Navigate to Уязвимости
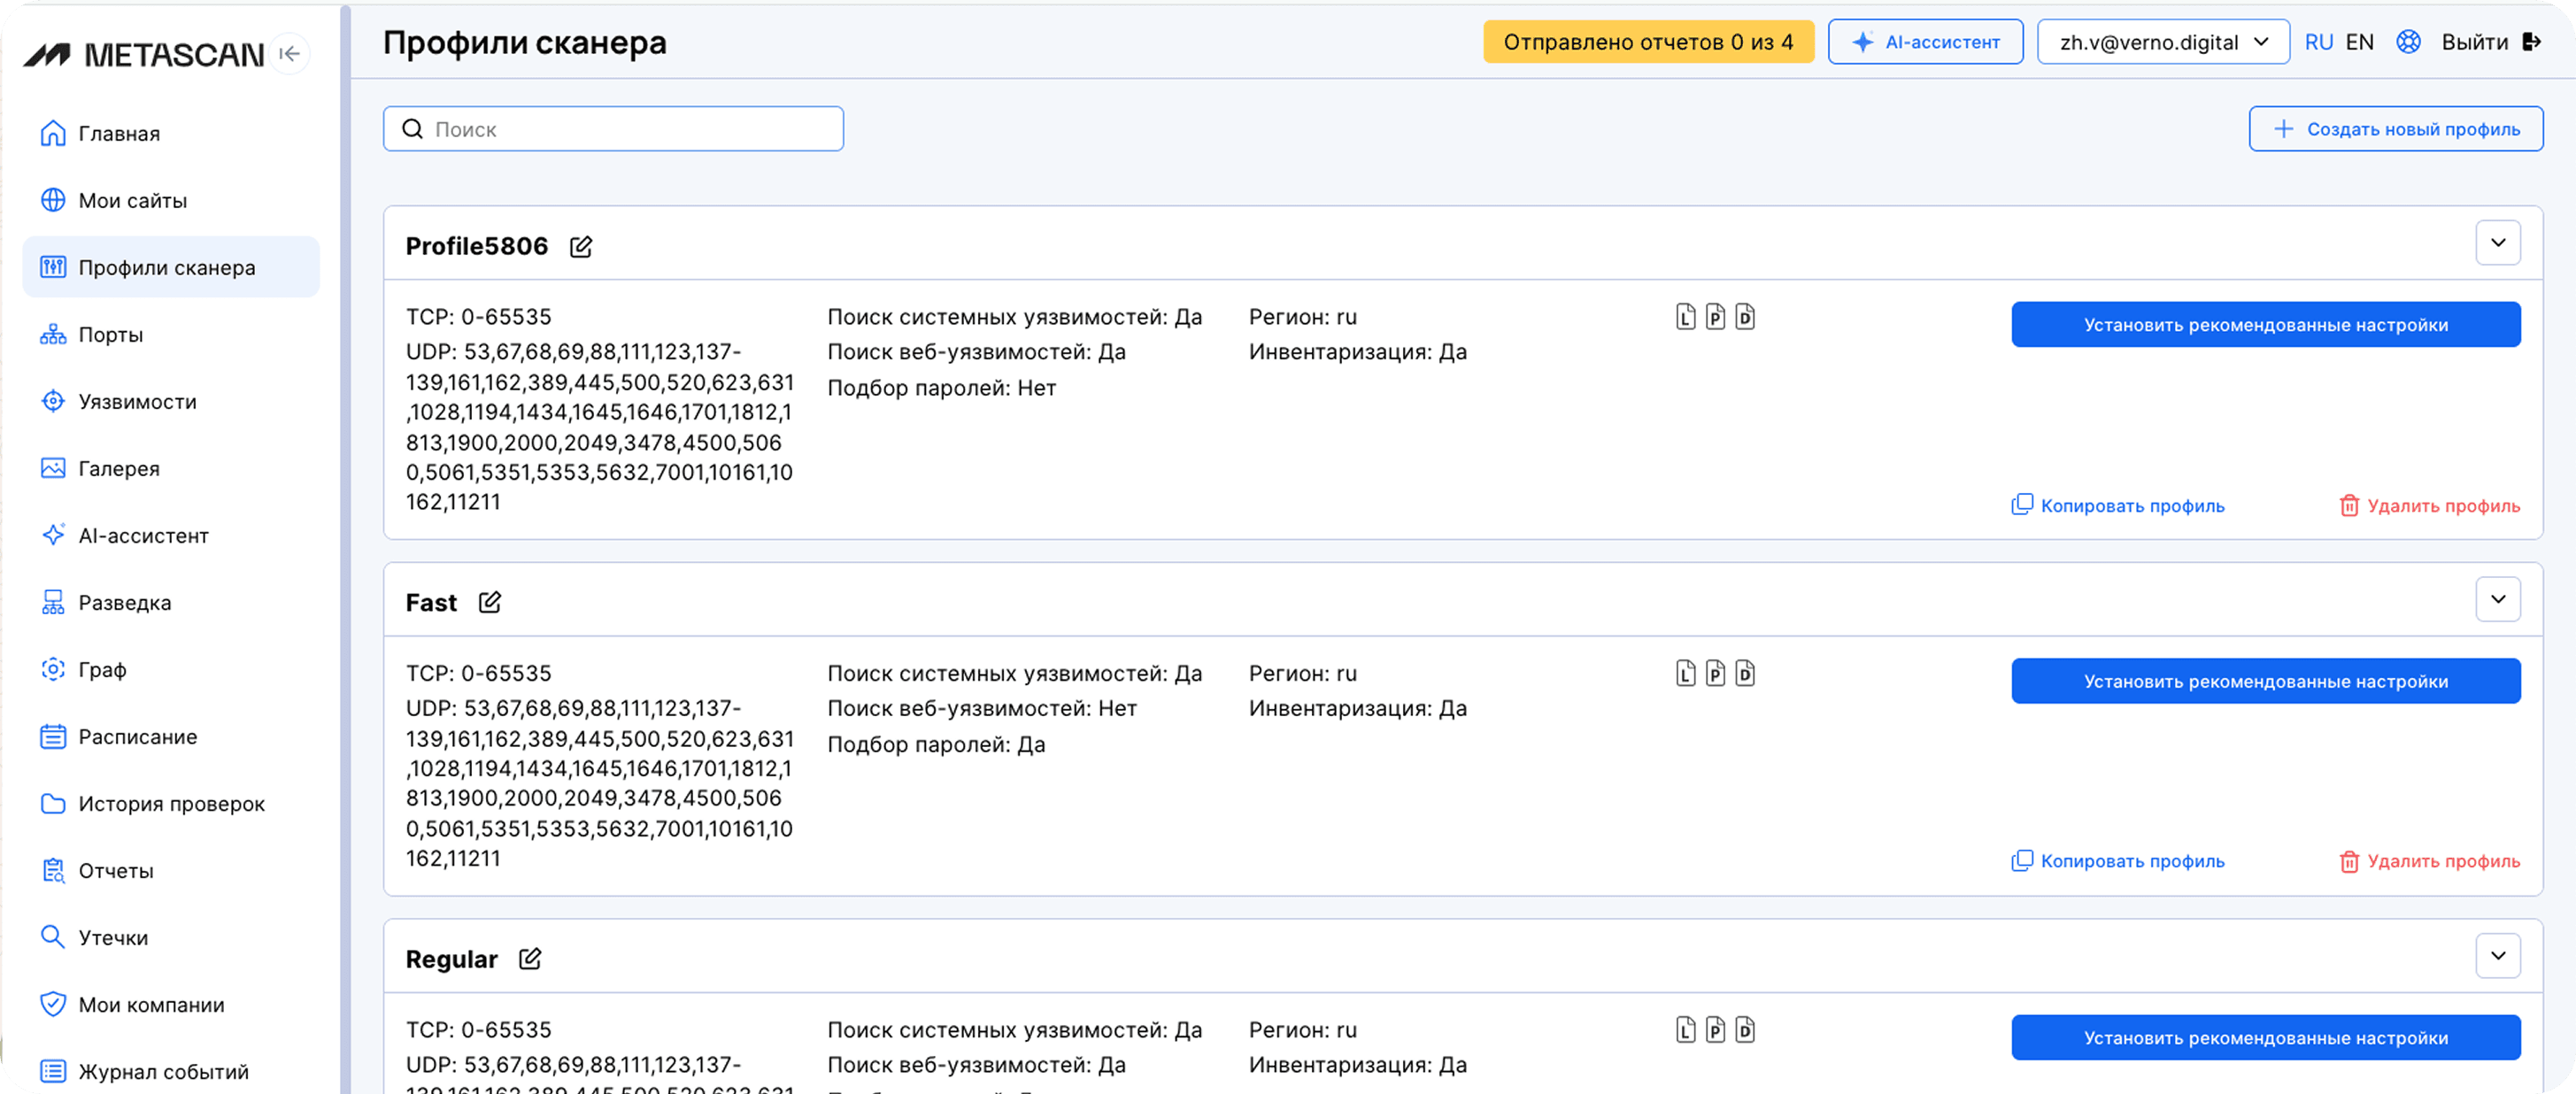 [x=171, y=401]
